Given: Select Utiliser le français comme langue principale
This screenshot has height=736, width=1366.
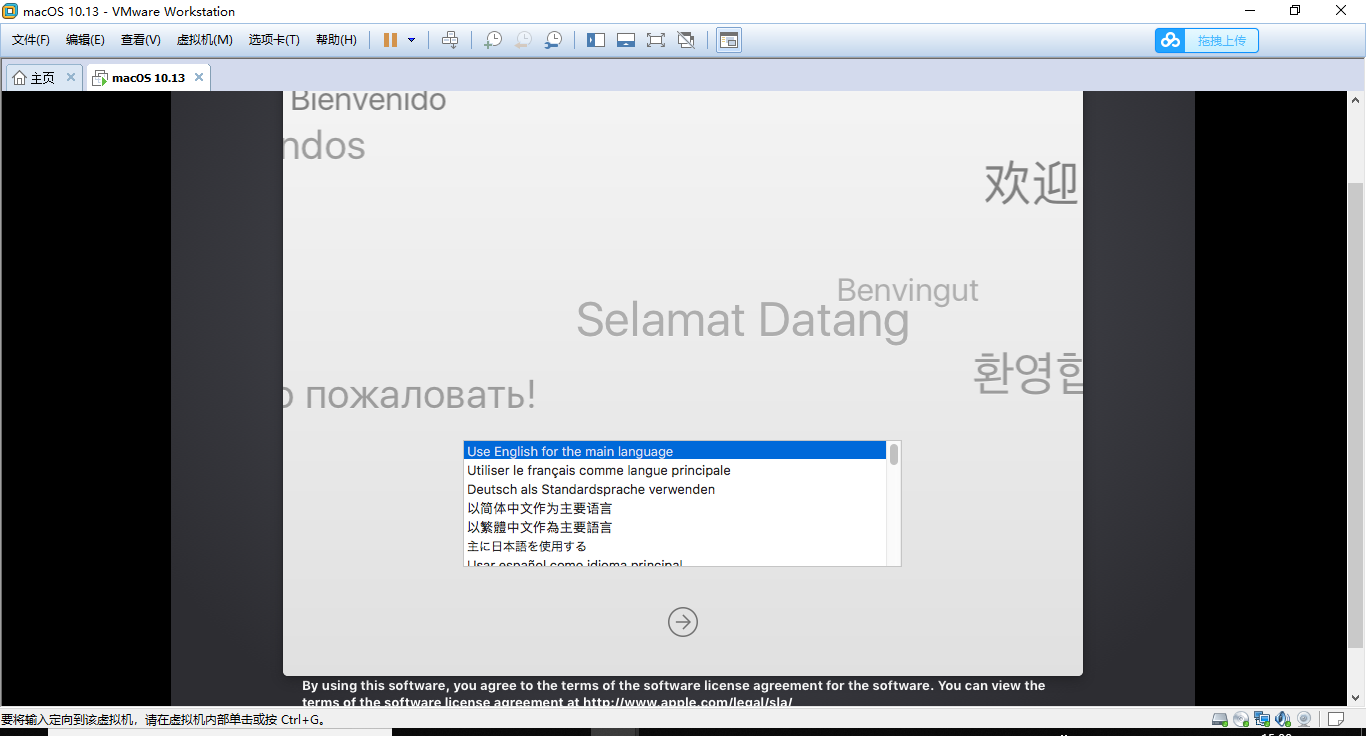Looking at the screenshot, I should pos(675,471).
